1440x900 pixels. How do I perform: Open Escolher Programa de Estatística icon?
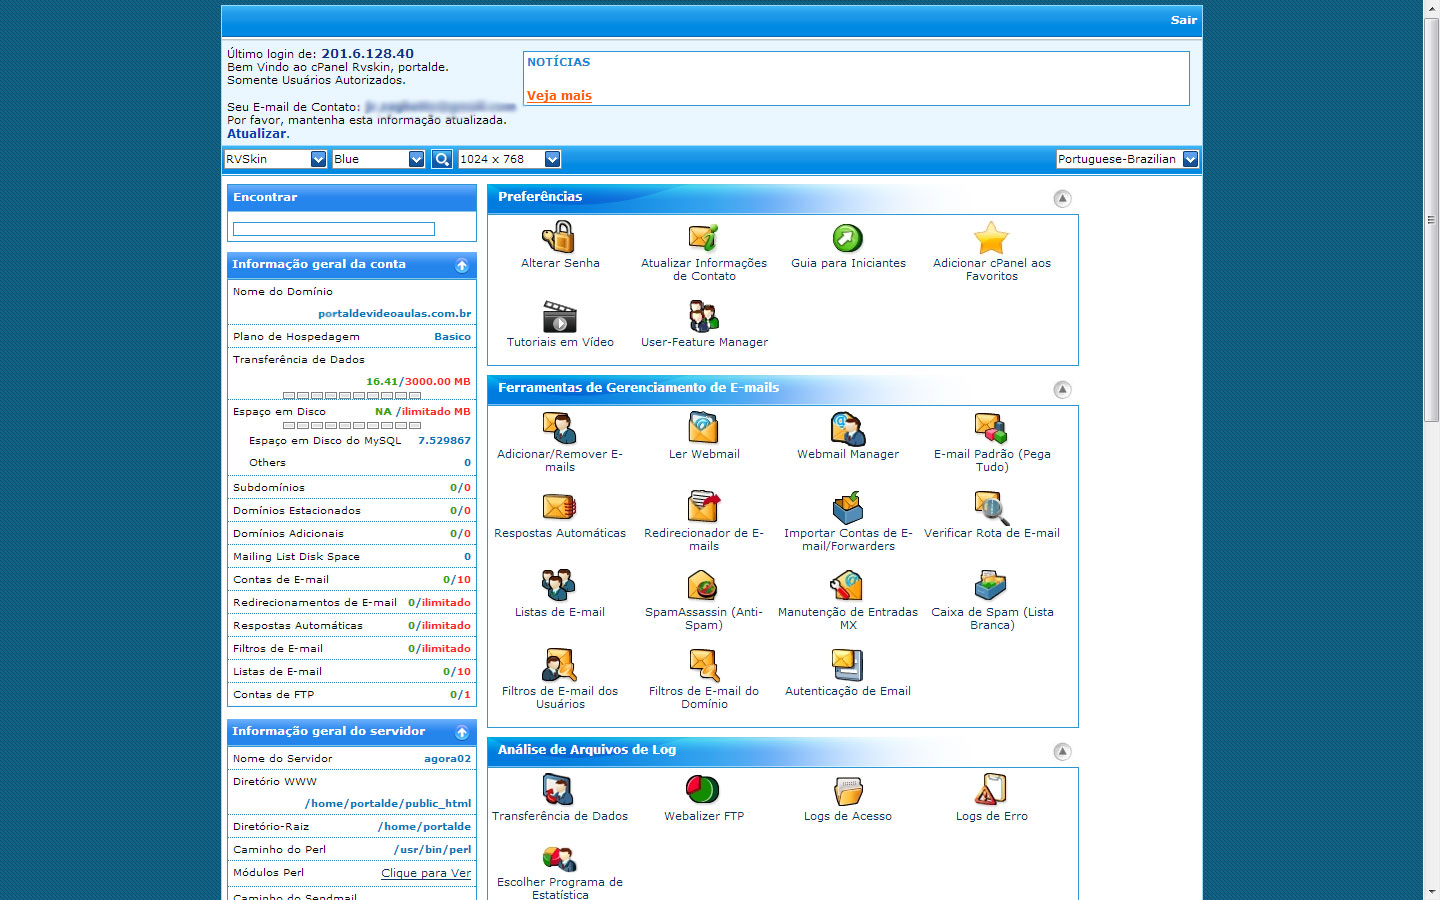coord(560,858)
